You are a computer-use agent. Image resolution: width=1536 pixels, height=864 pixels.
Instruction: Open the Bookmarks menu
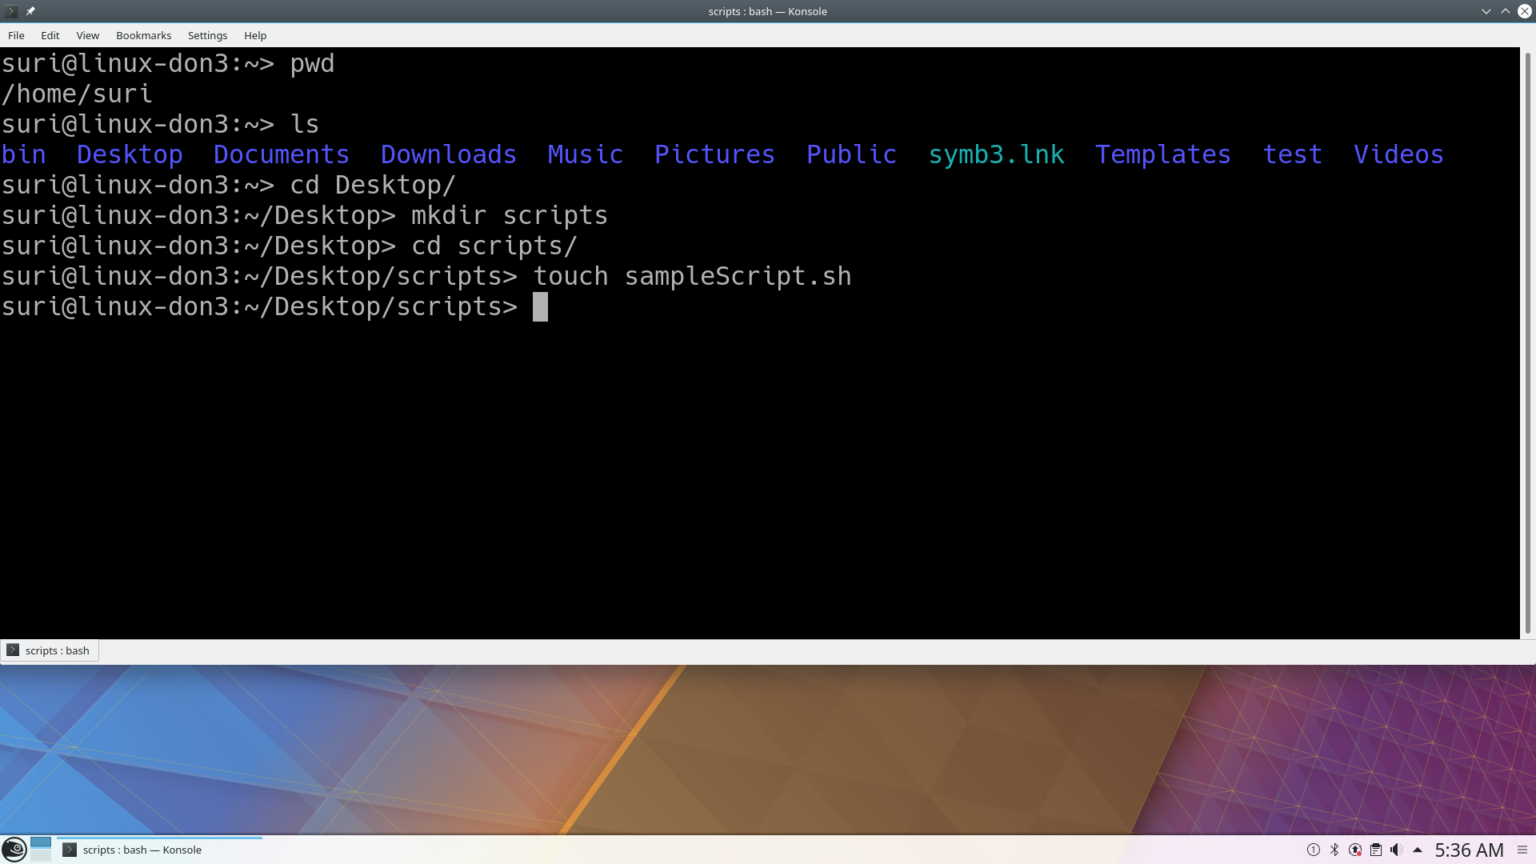coord(143,35)
